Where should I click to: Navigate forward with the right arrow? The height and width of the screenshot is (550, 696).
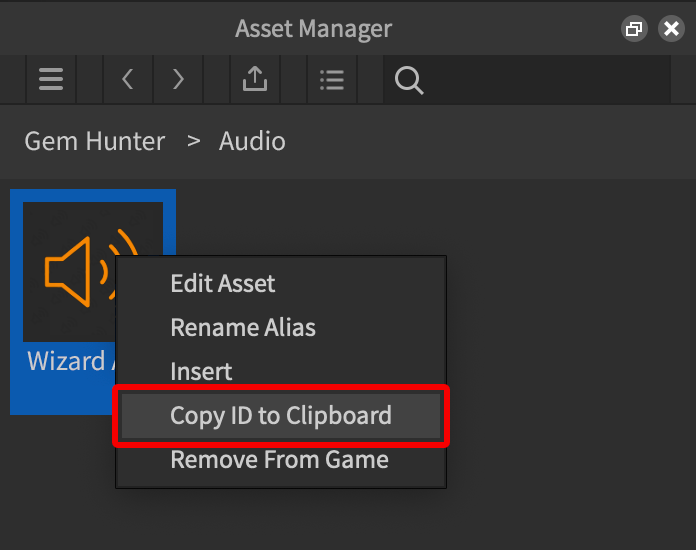pyautogui.click(x=178, y=80)
